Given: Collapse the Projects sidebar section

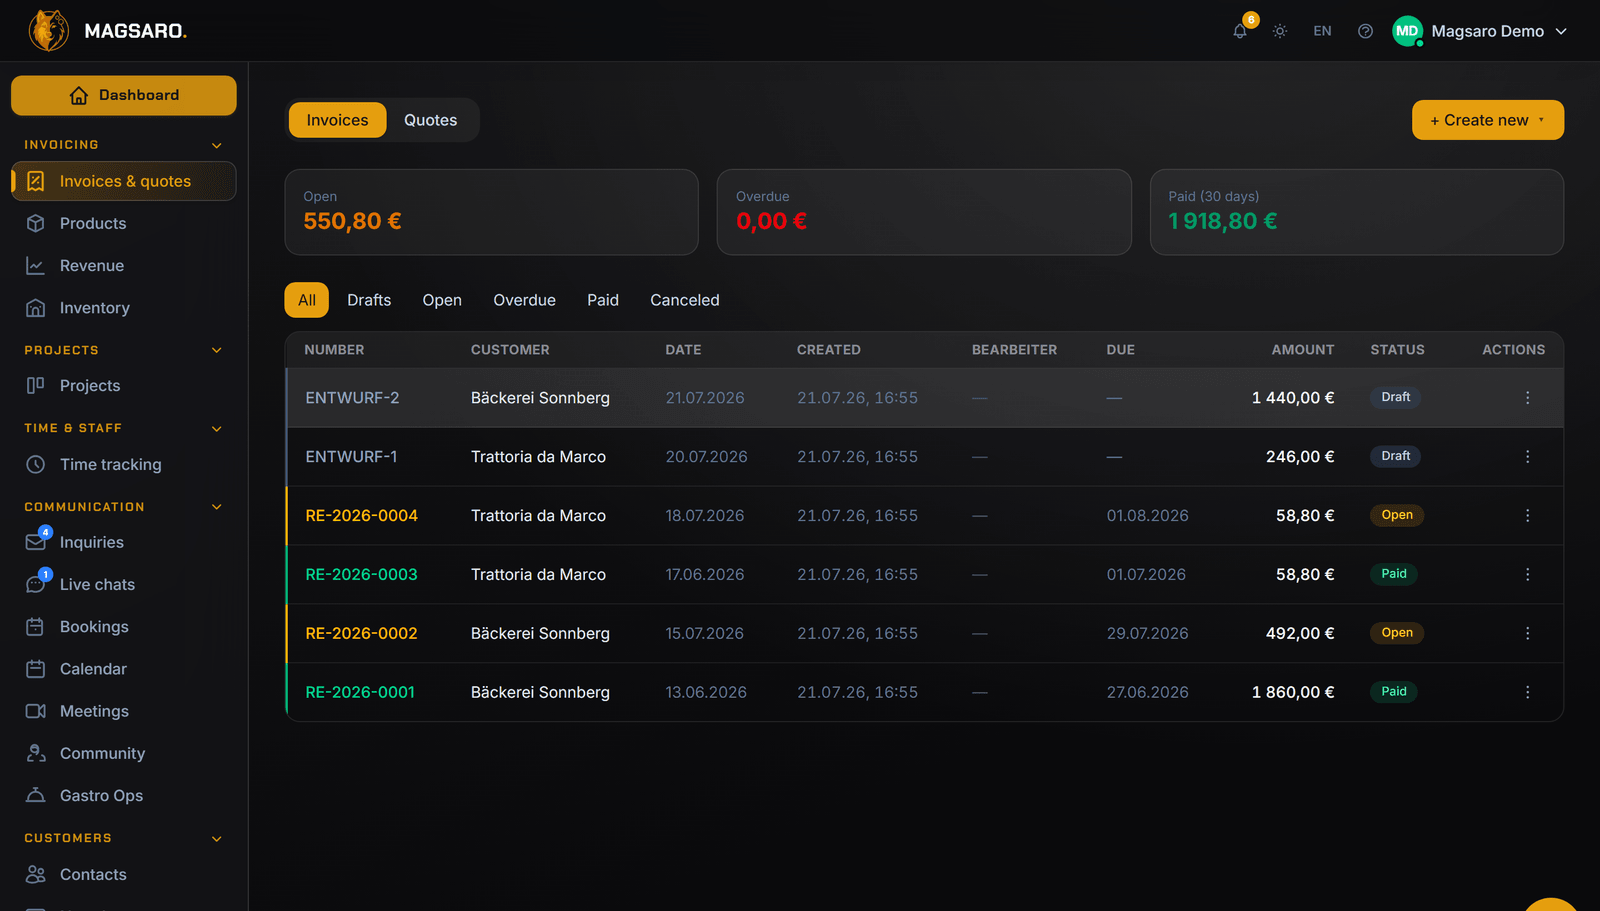Looking at the screenshot, I should pos(217,350).
